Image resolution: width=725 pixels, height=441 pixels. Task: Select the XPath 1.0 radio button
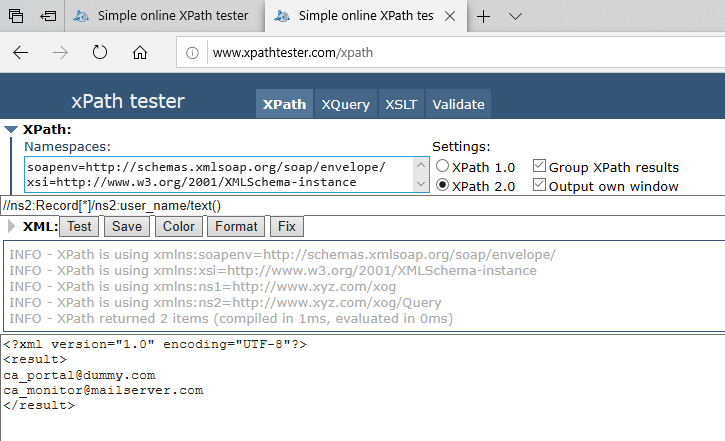coord(442,165)
